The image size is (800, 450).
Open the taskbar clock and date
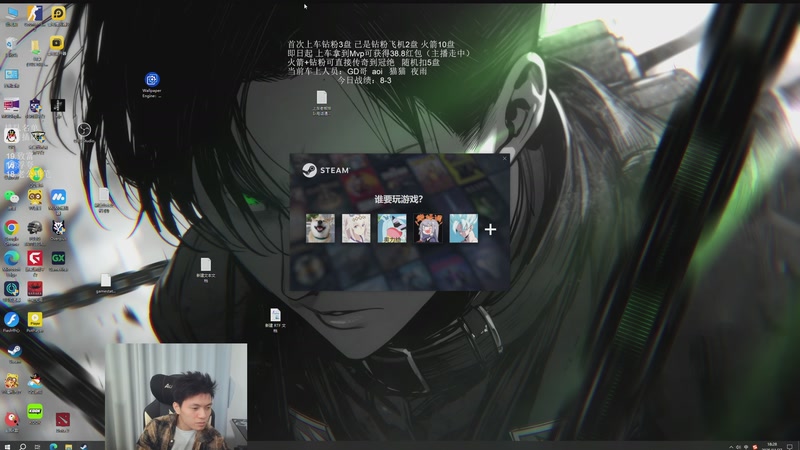click(772, 446)
